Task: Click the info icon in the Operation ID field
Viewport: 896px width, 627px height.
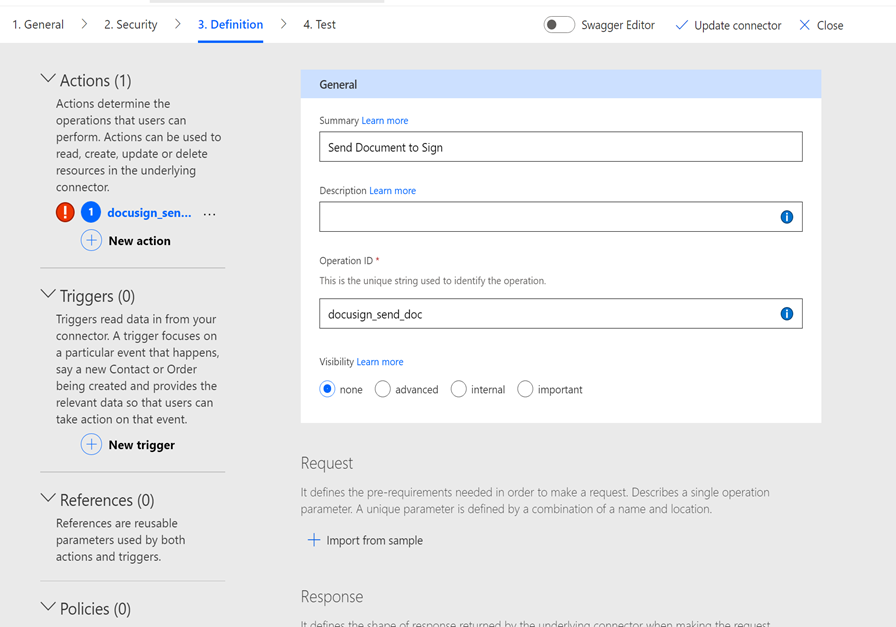Action: pyautogui.click(x=786, y=313)
